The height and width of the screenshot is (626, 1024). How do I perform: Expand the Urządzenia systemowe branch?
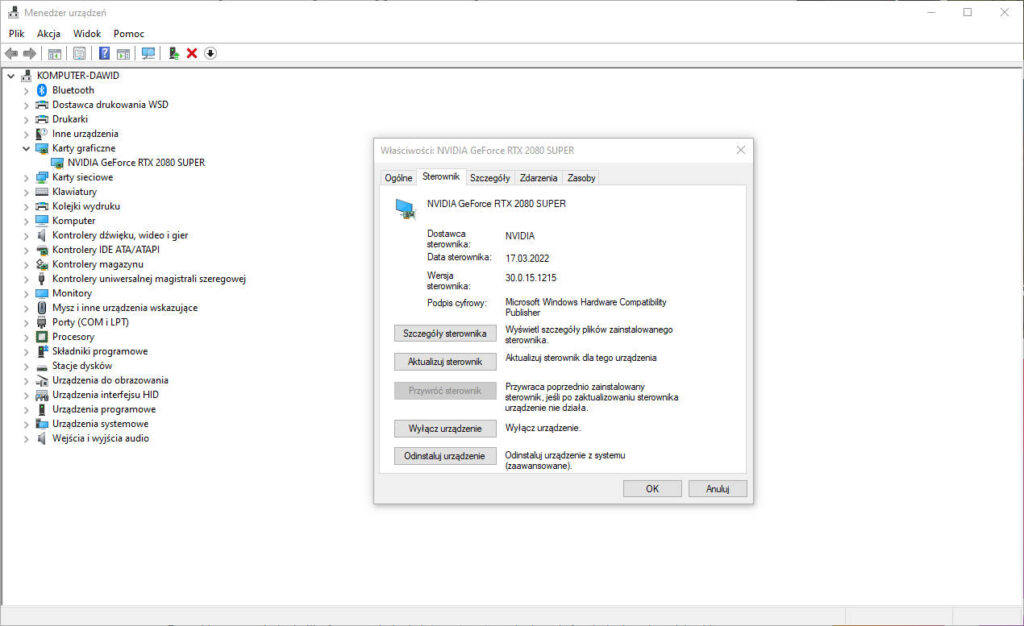coord(26,424)
